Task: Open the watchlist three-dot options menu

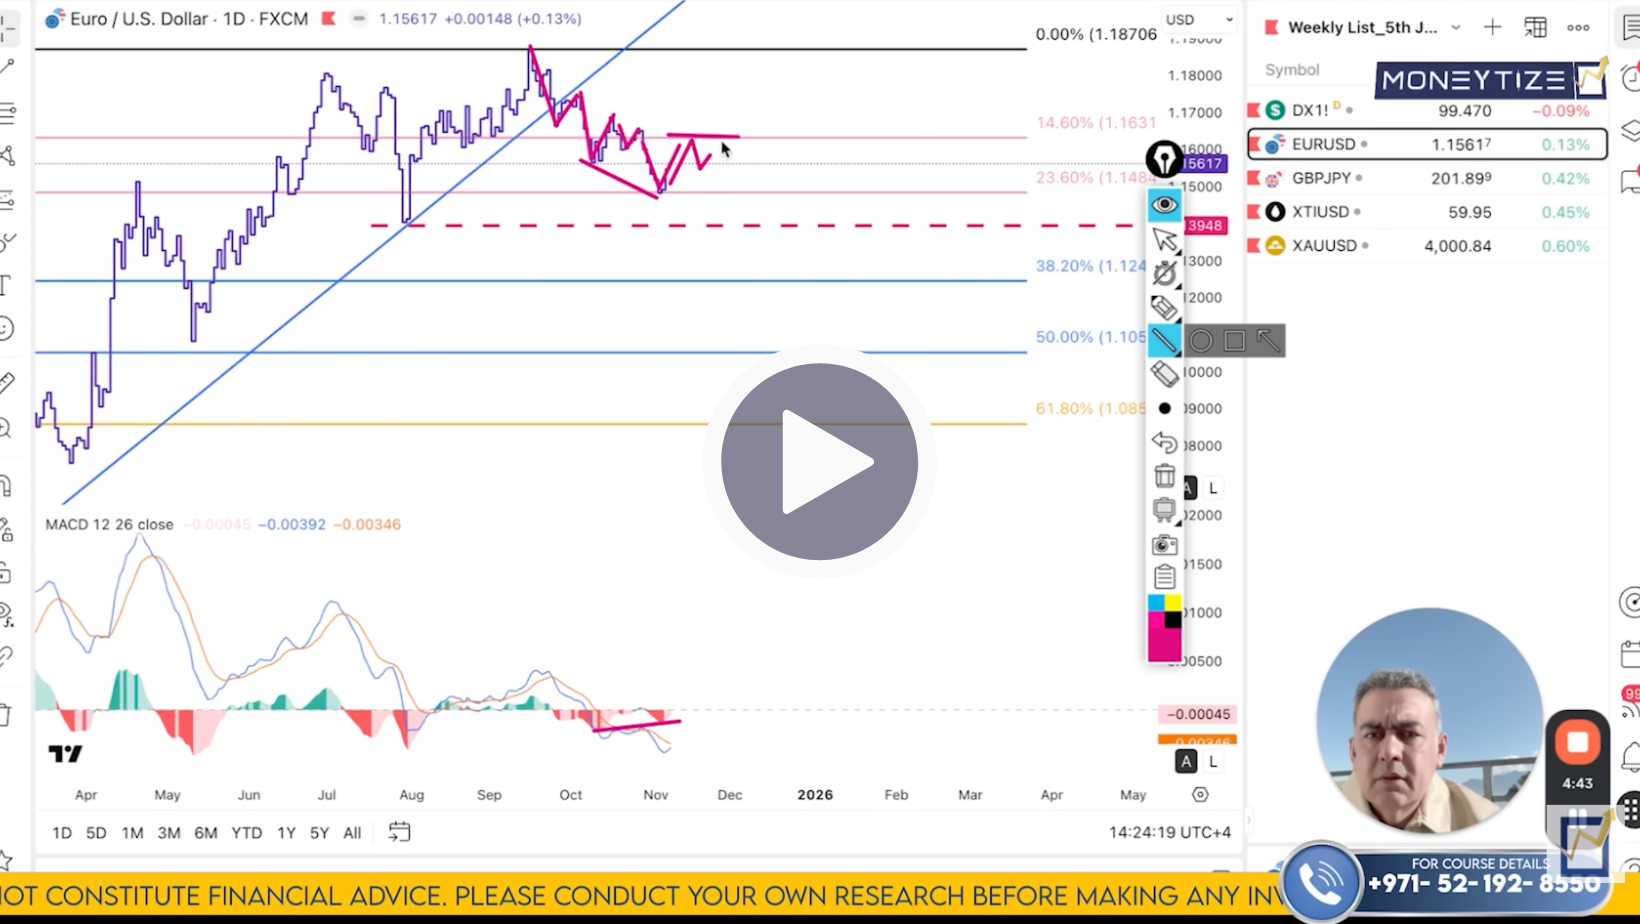Action: click(x=1578, y=27)
